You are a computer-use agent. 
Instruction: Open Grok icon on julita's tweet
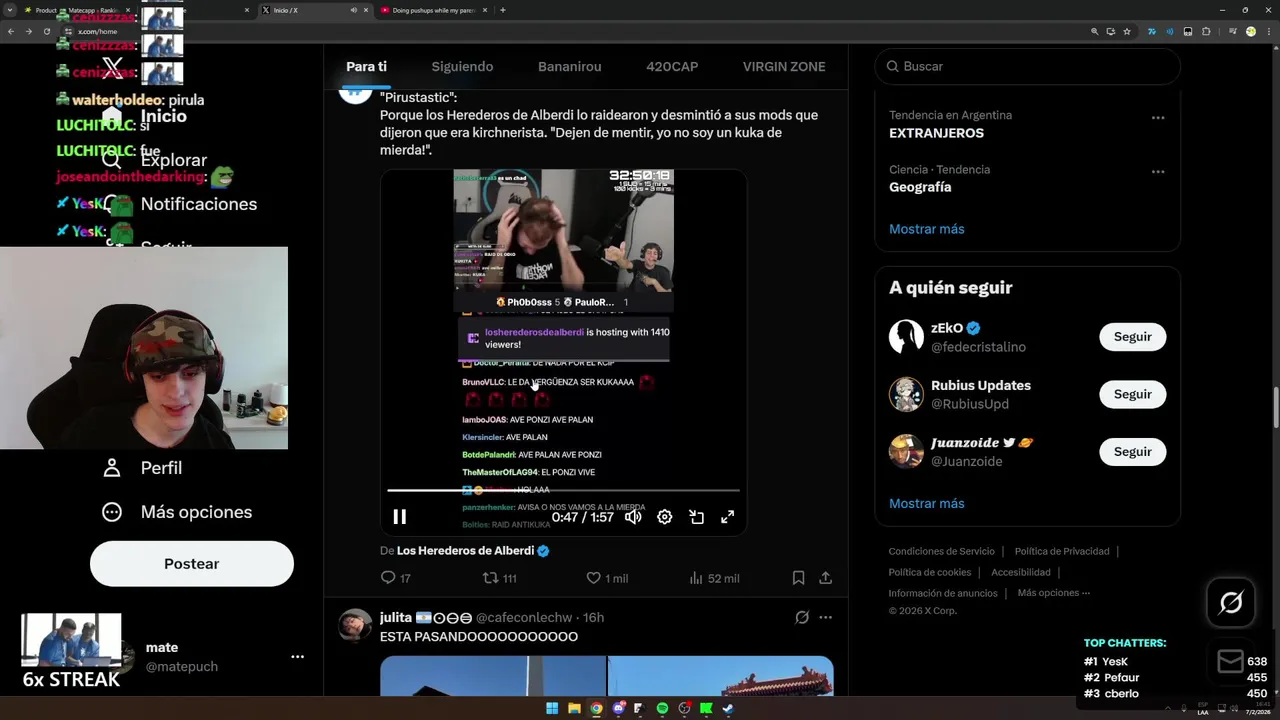(802, 618)
